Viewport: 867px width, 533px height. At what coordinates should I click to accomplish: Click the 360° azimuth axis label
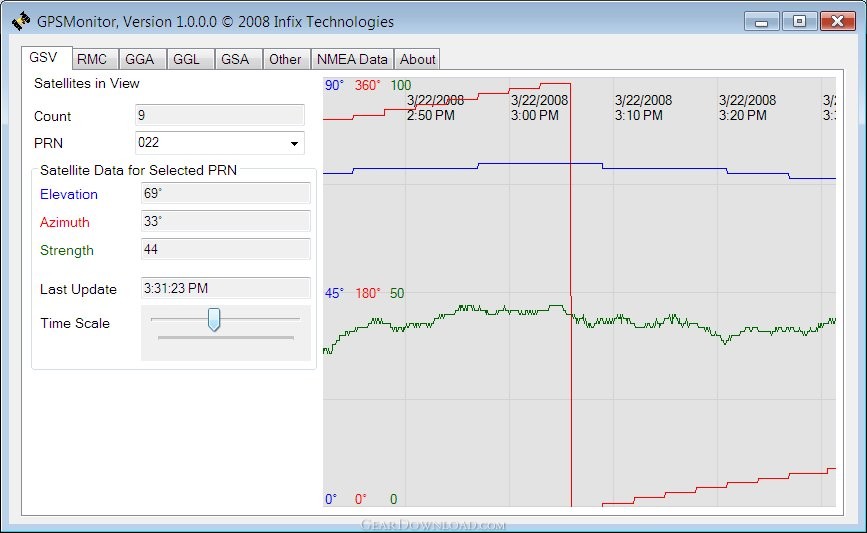[367, 85]
